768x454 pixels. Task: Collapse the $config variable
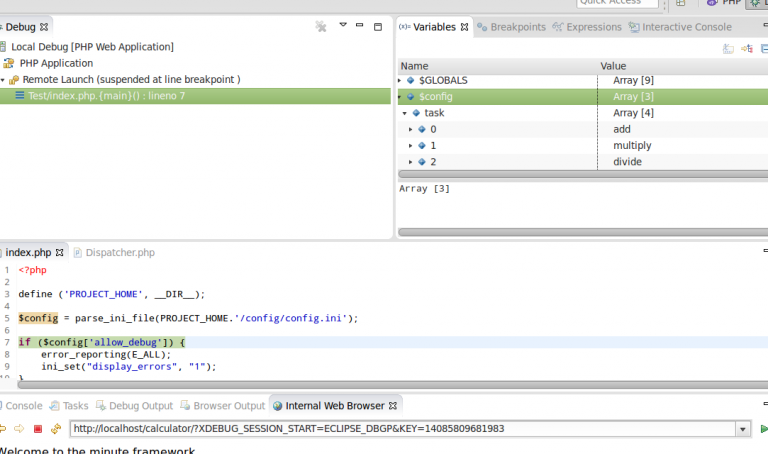pyautogui.click(x=400, y=97)
